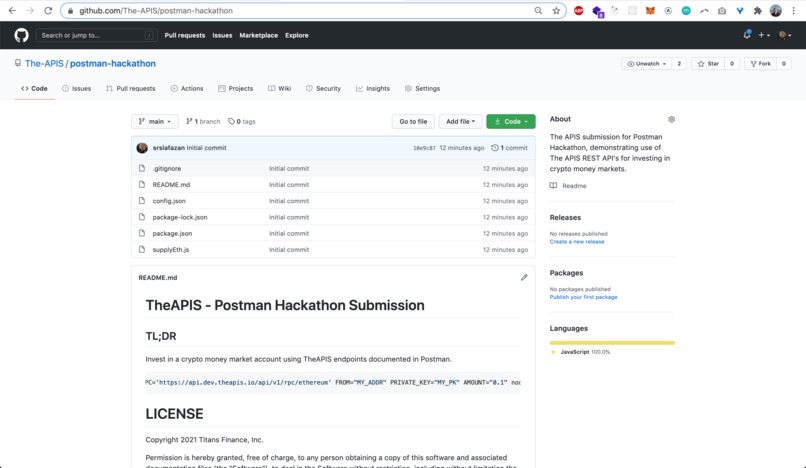Open Explore in the top navigation
Screen dimensions: 806x468
(297, 35)
